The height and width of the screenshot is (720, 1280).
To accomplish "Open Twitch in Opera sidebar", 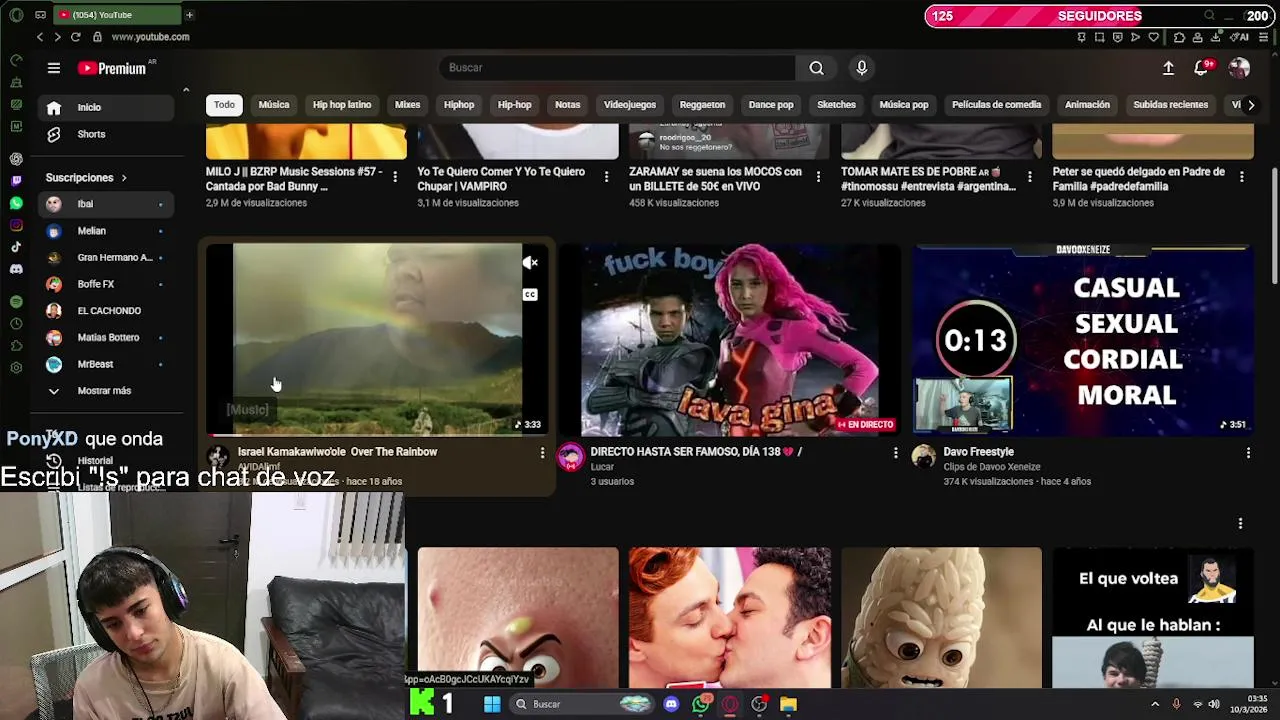I will (x=16, y=181).
